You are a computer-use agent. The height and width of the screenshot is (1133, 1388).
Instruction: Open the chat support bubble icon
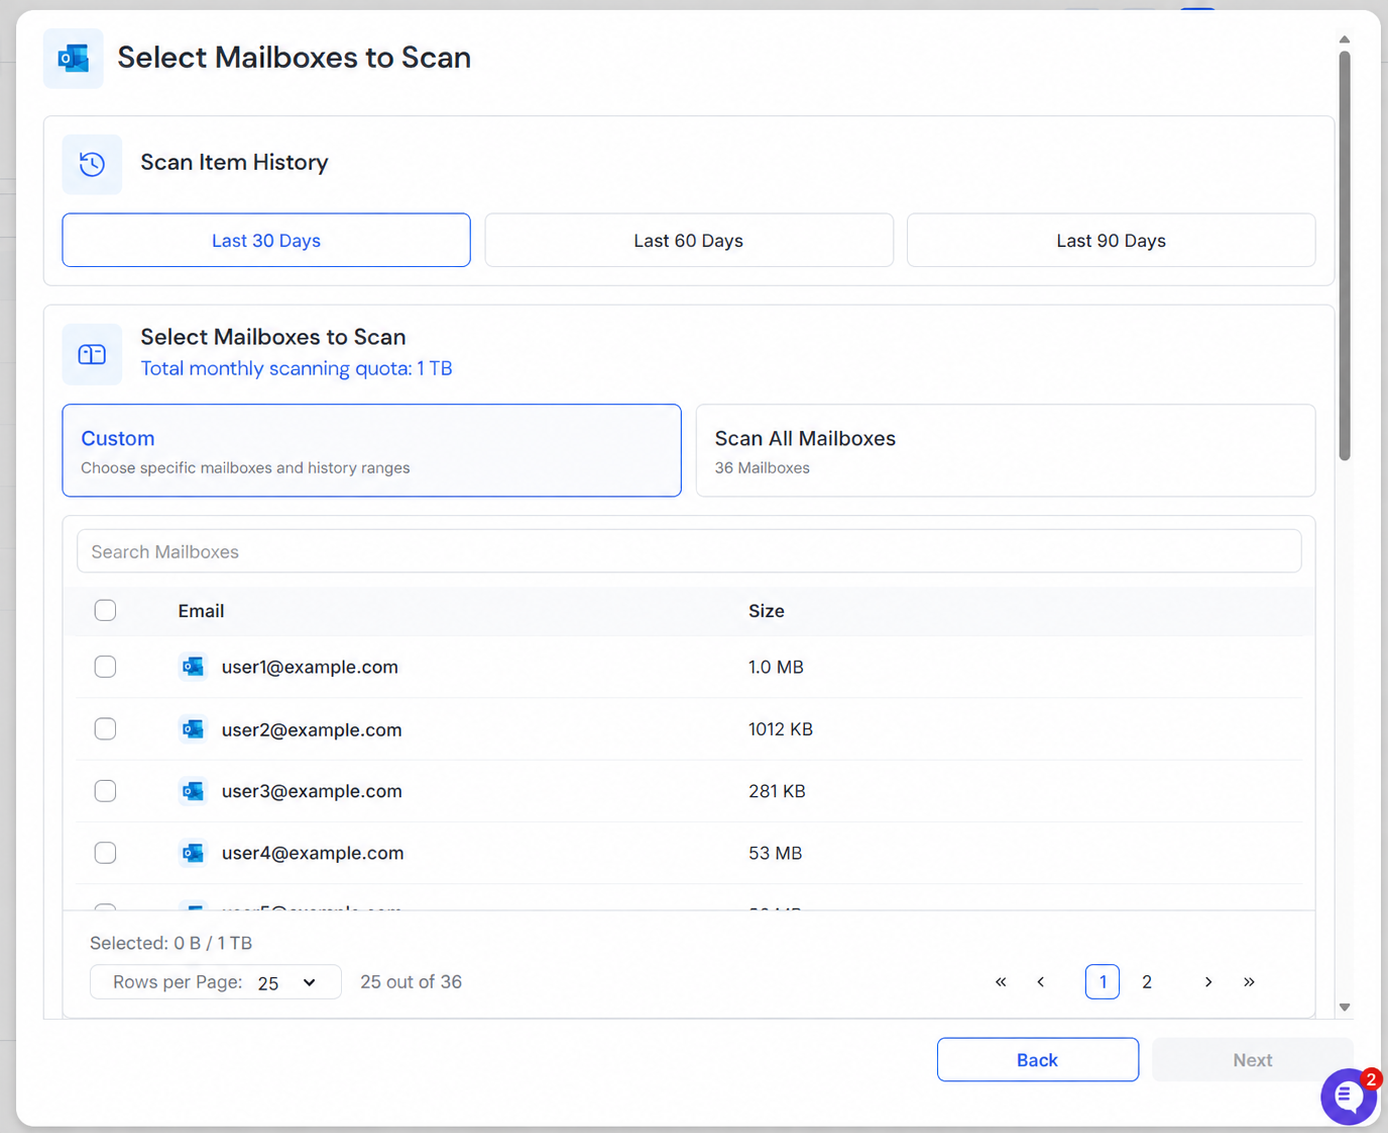[x=1348, y=1096]
